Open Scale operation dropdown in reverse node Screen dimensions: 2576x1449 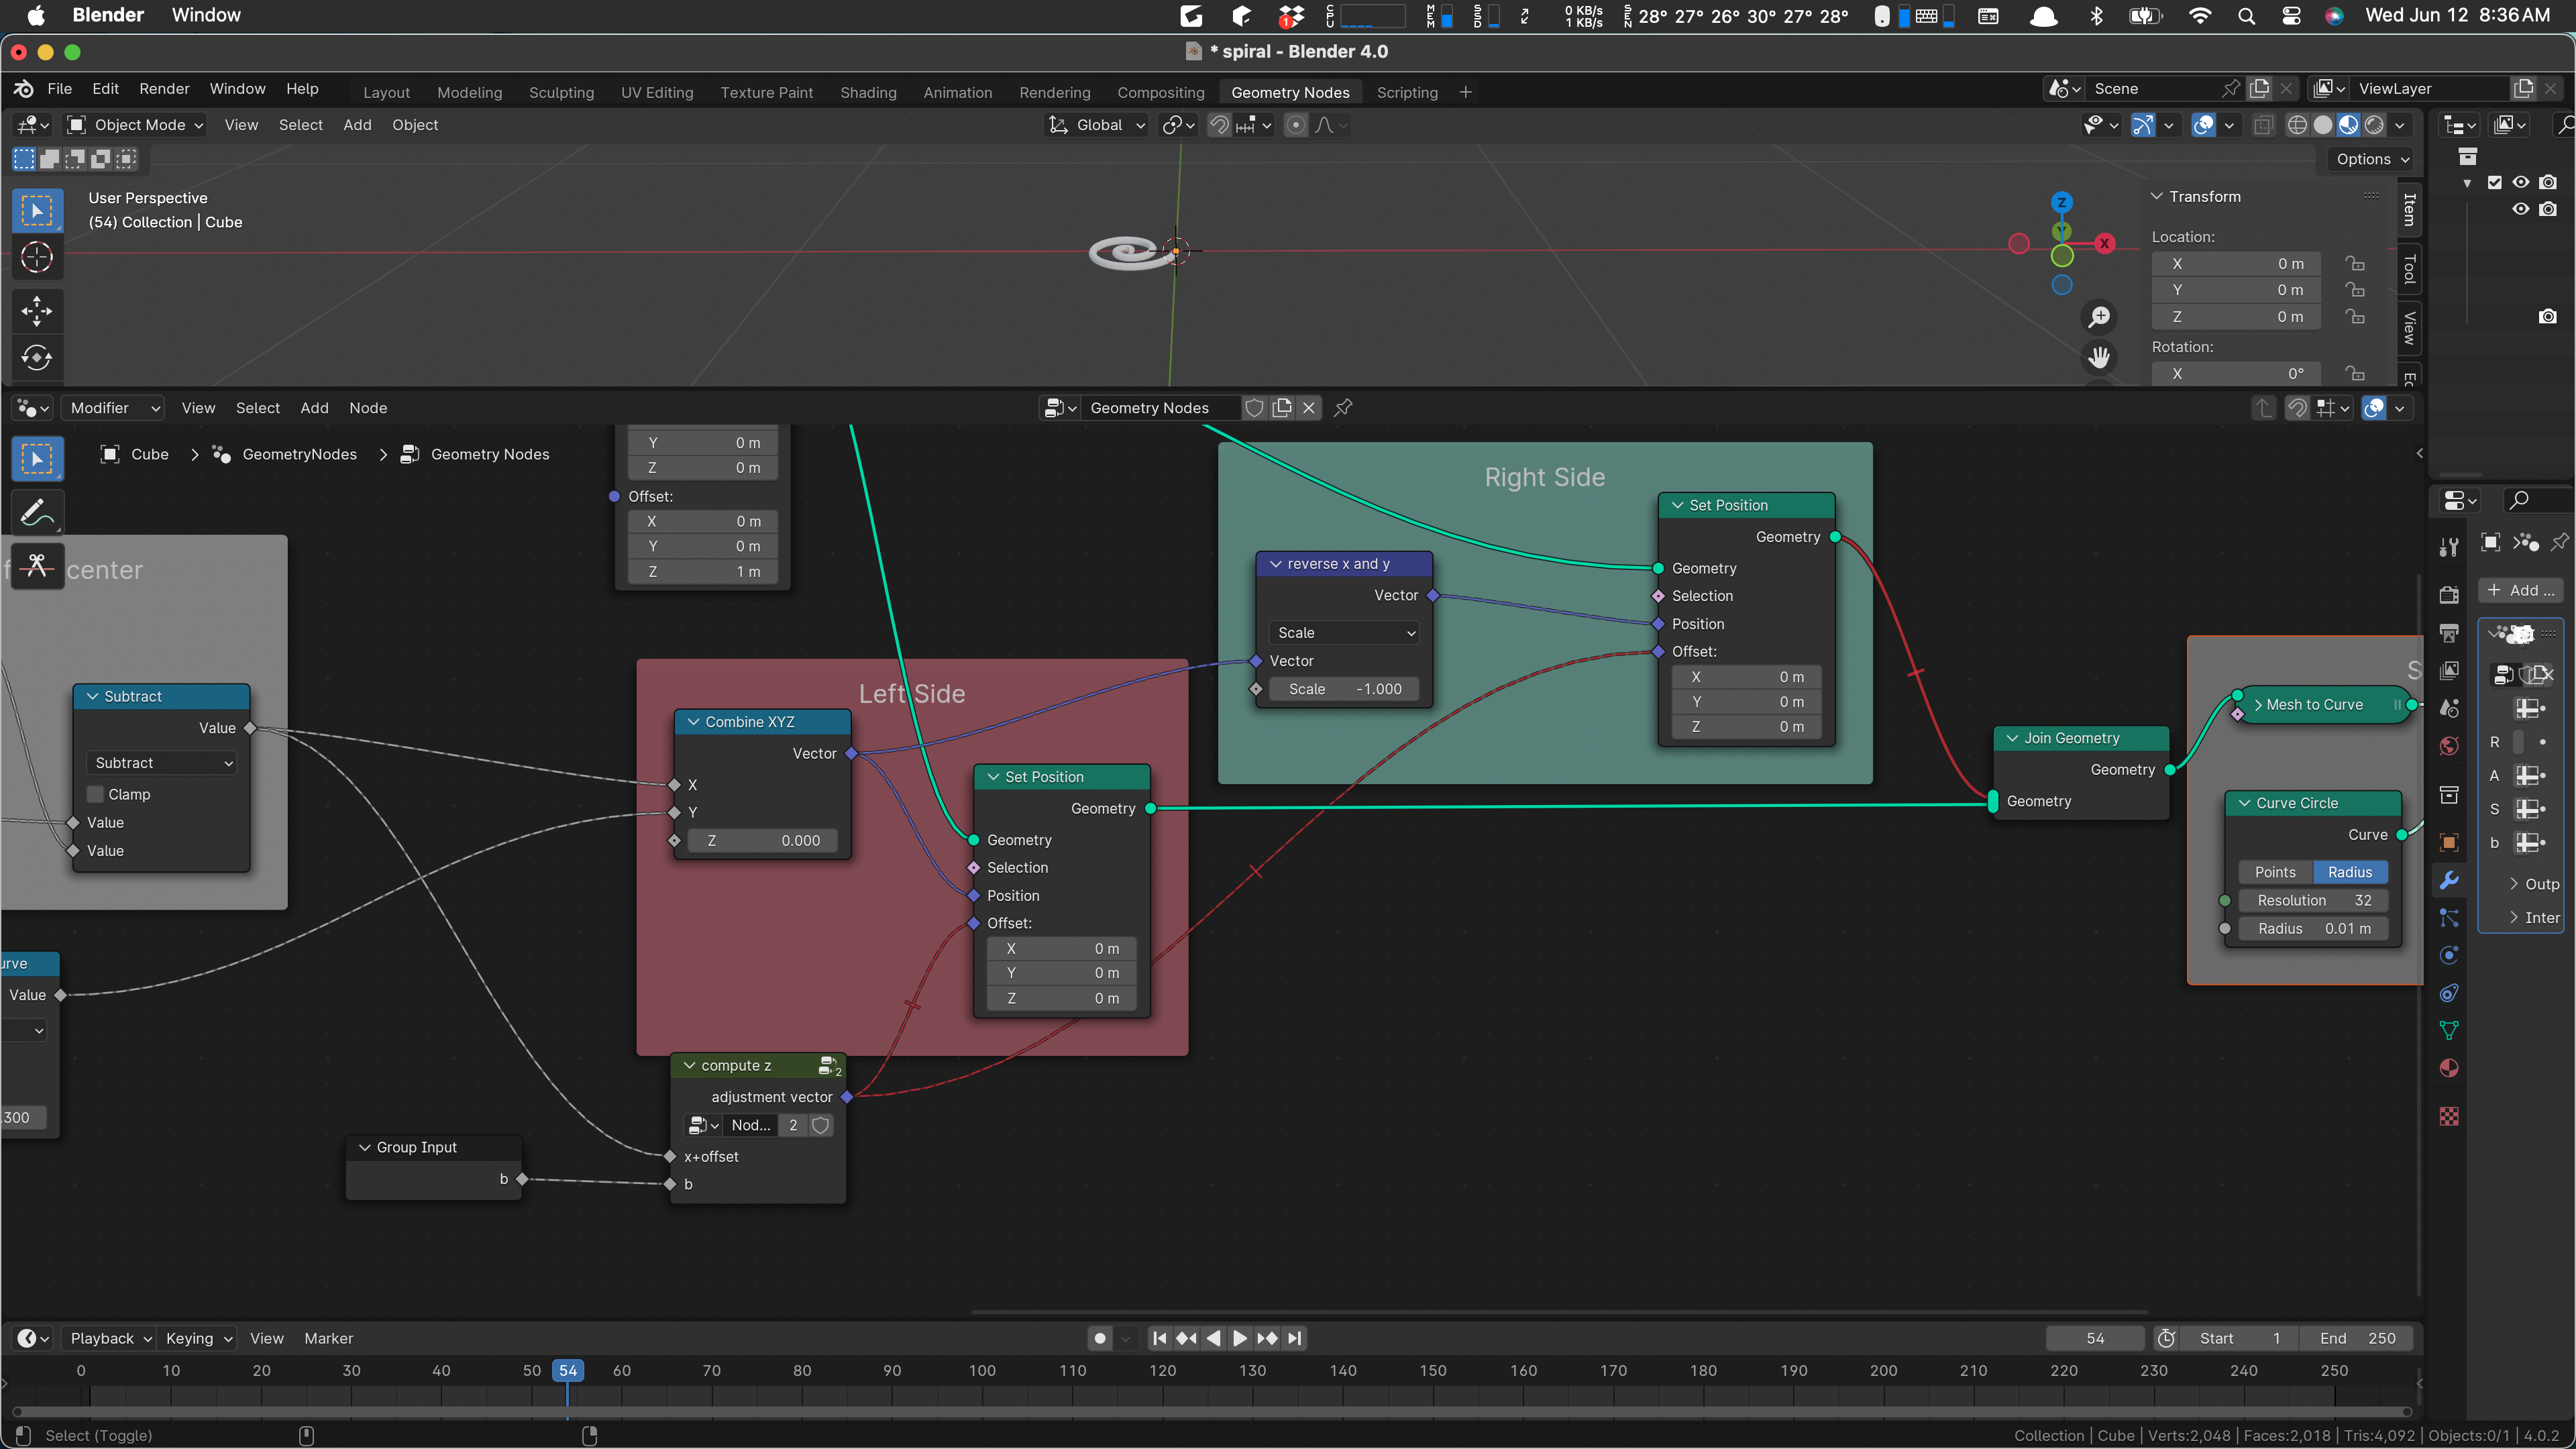[x=1344, y=633]
